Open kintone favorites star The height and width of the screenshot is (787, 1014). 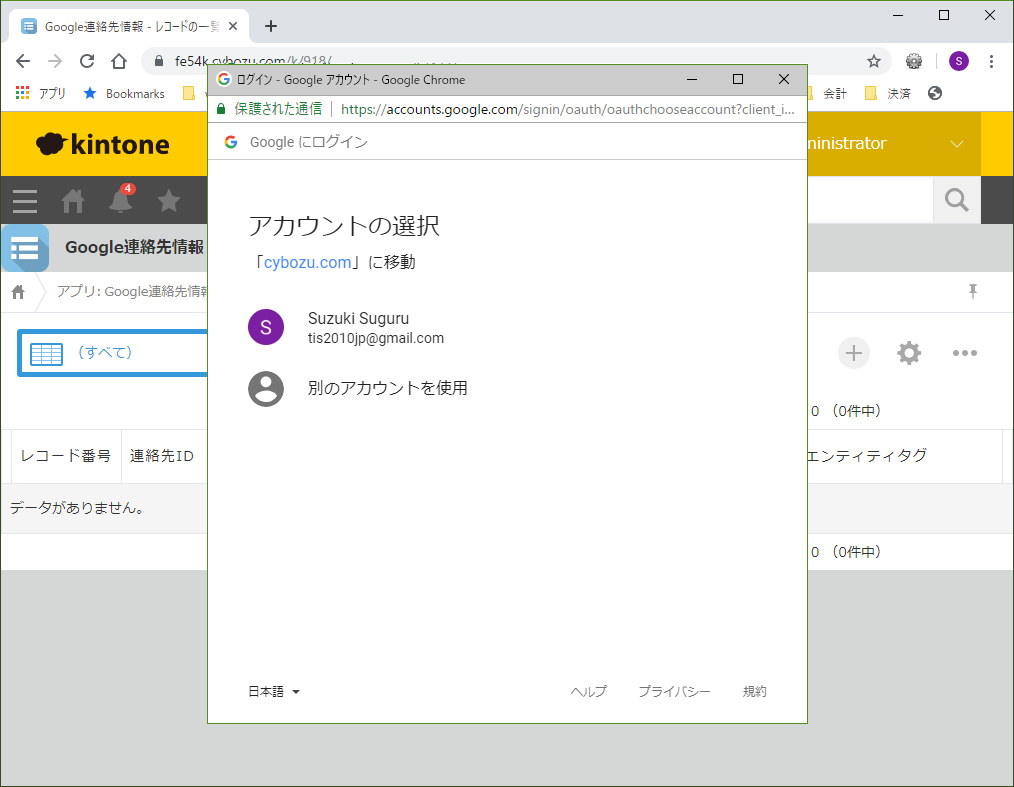169,200
